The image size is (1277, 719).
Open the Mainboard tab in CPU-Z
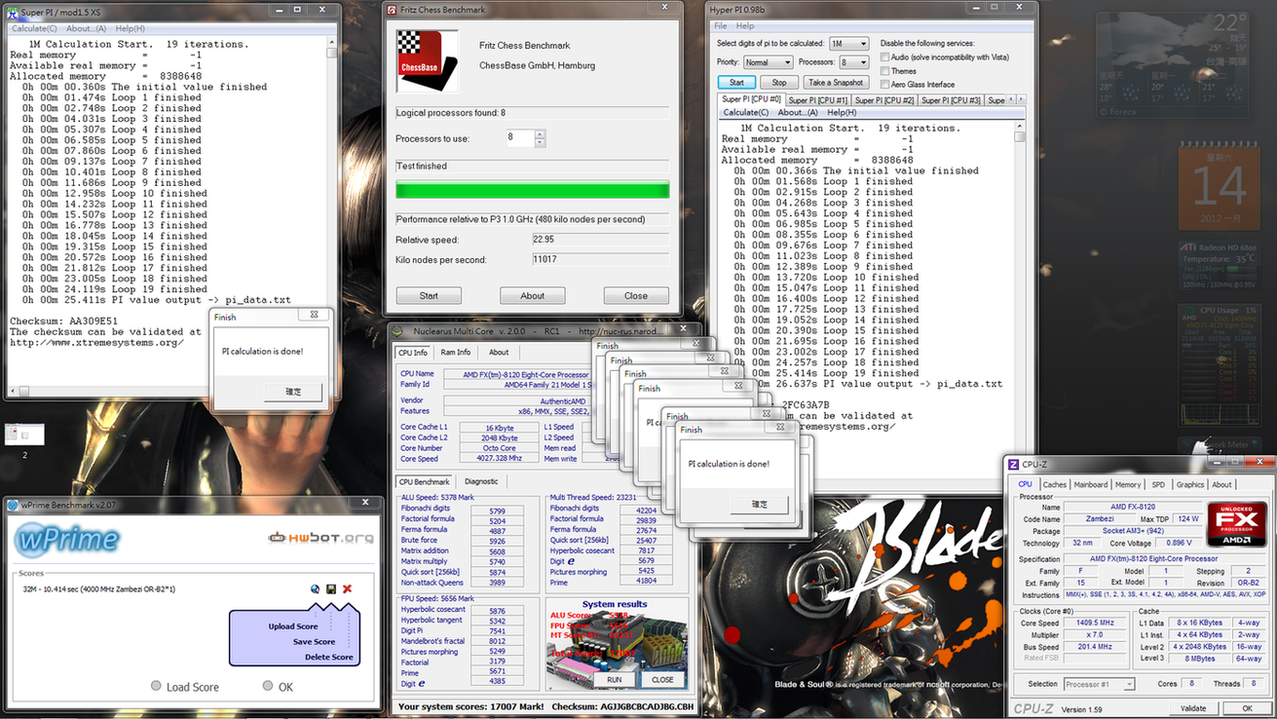point(1091,484)
